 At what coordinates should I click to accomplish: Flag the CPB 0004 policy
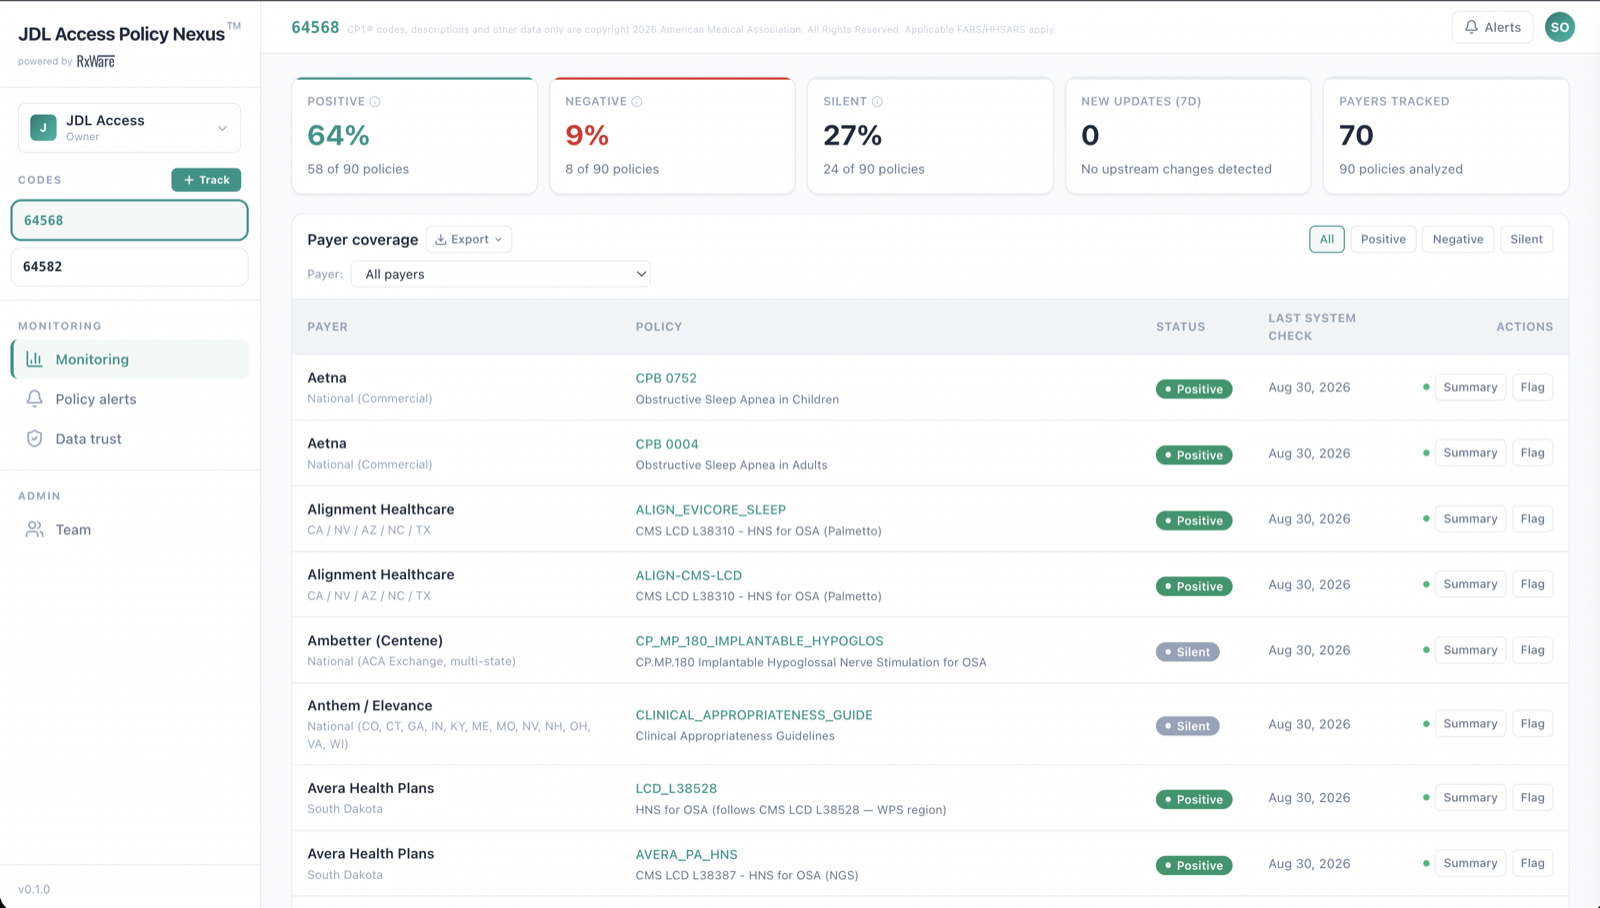coord(1532,453)
